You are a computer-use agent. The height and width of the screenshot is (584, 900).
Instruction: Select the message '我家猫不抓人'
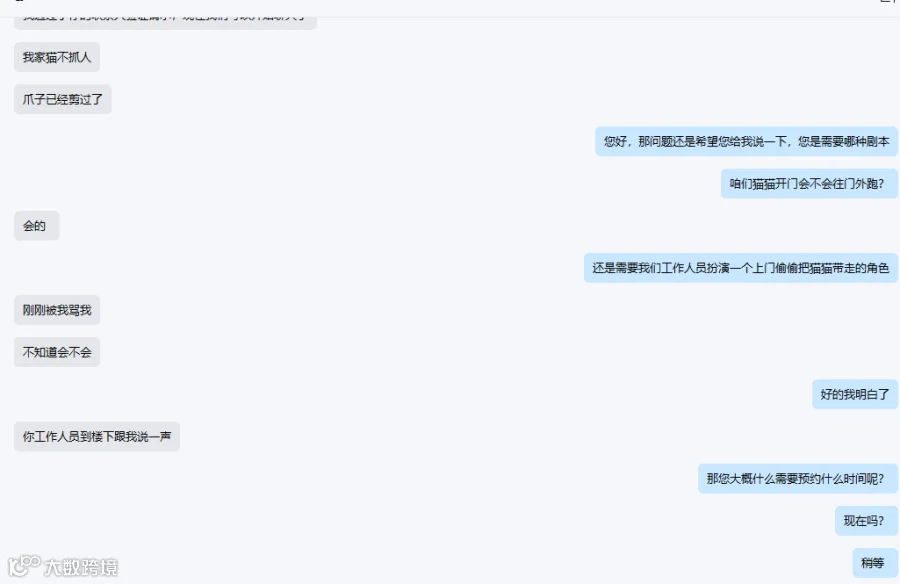coord(57,57)
